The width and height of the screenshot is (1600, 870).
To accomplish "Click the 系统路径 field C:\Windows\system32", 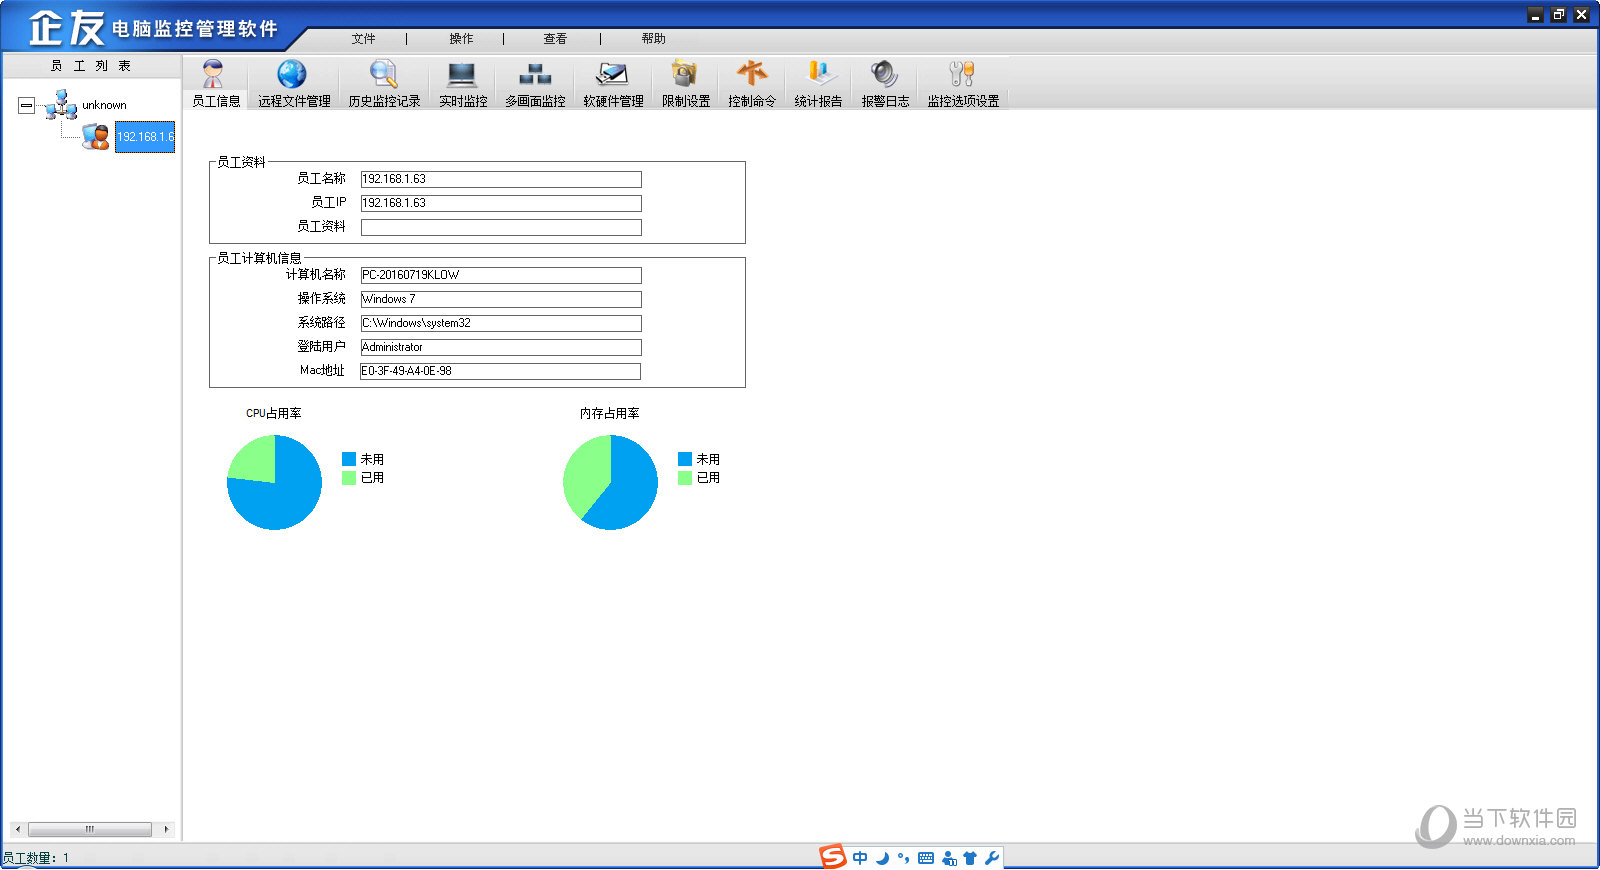I will [501, 323].
